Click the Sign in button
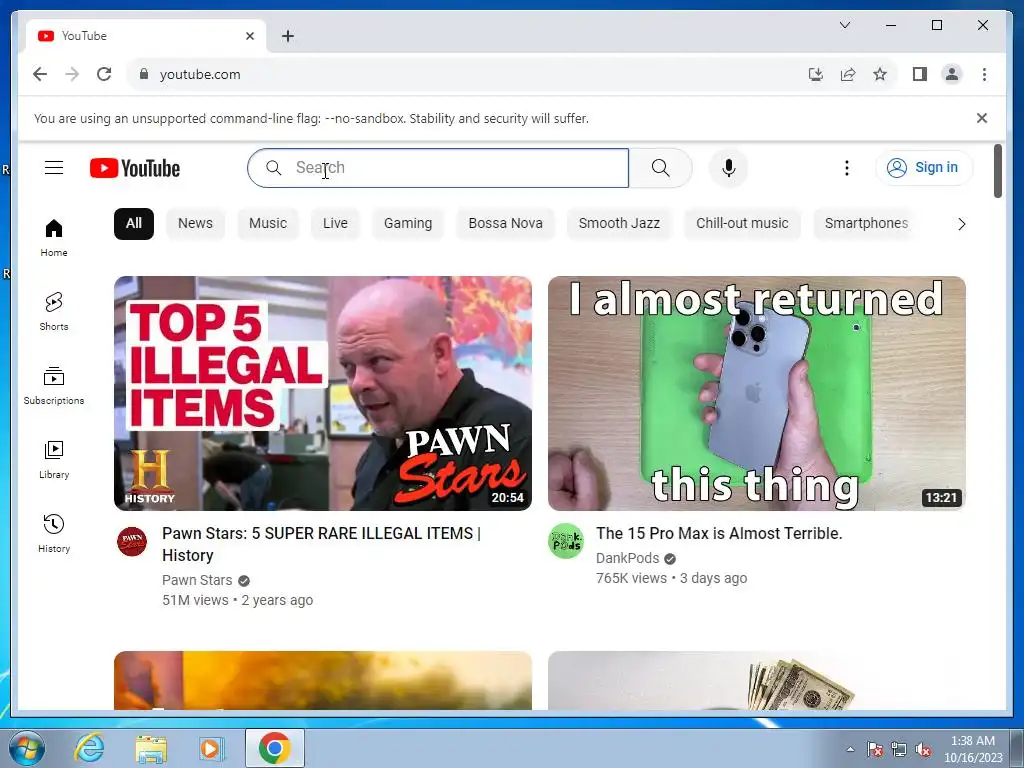1024x768 pixels. (x=924, y=168)
